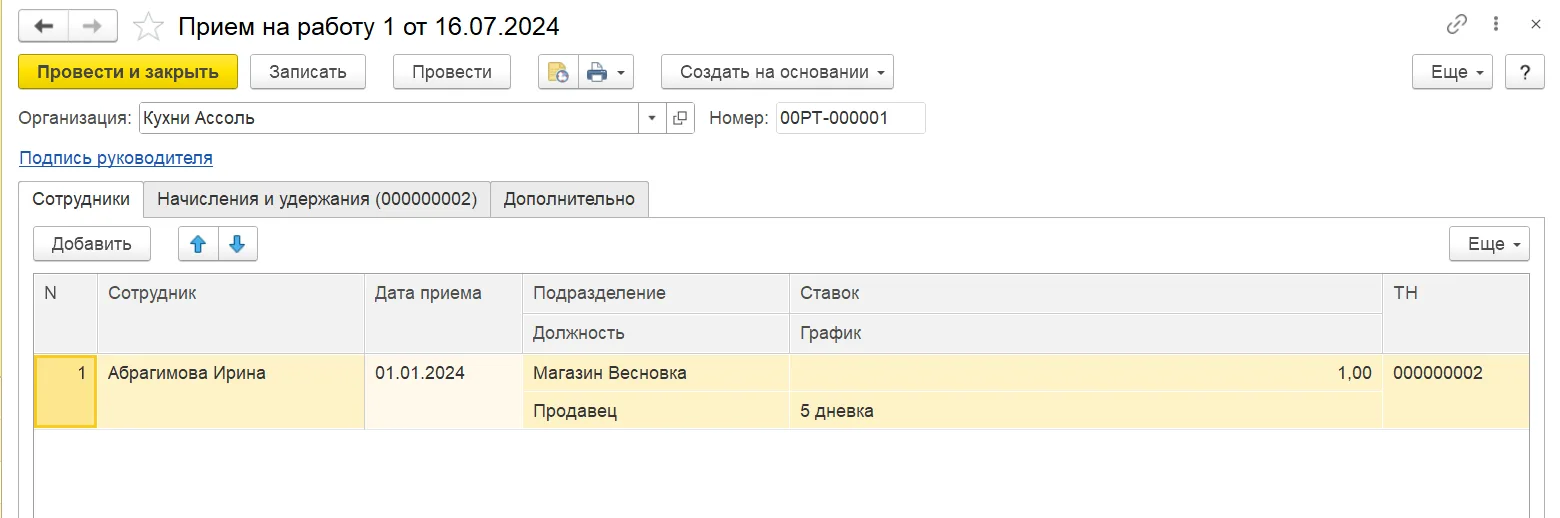
Task: Click the Должность column header
Action: 656,333
